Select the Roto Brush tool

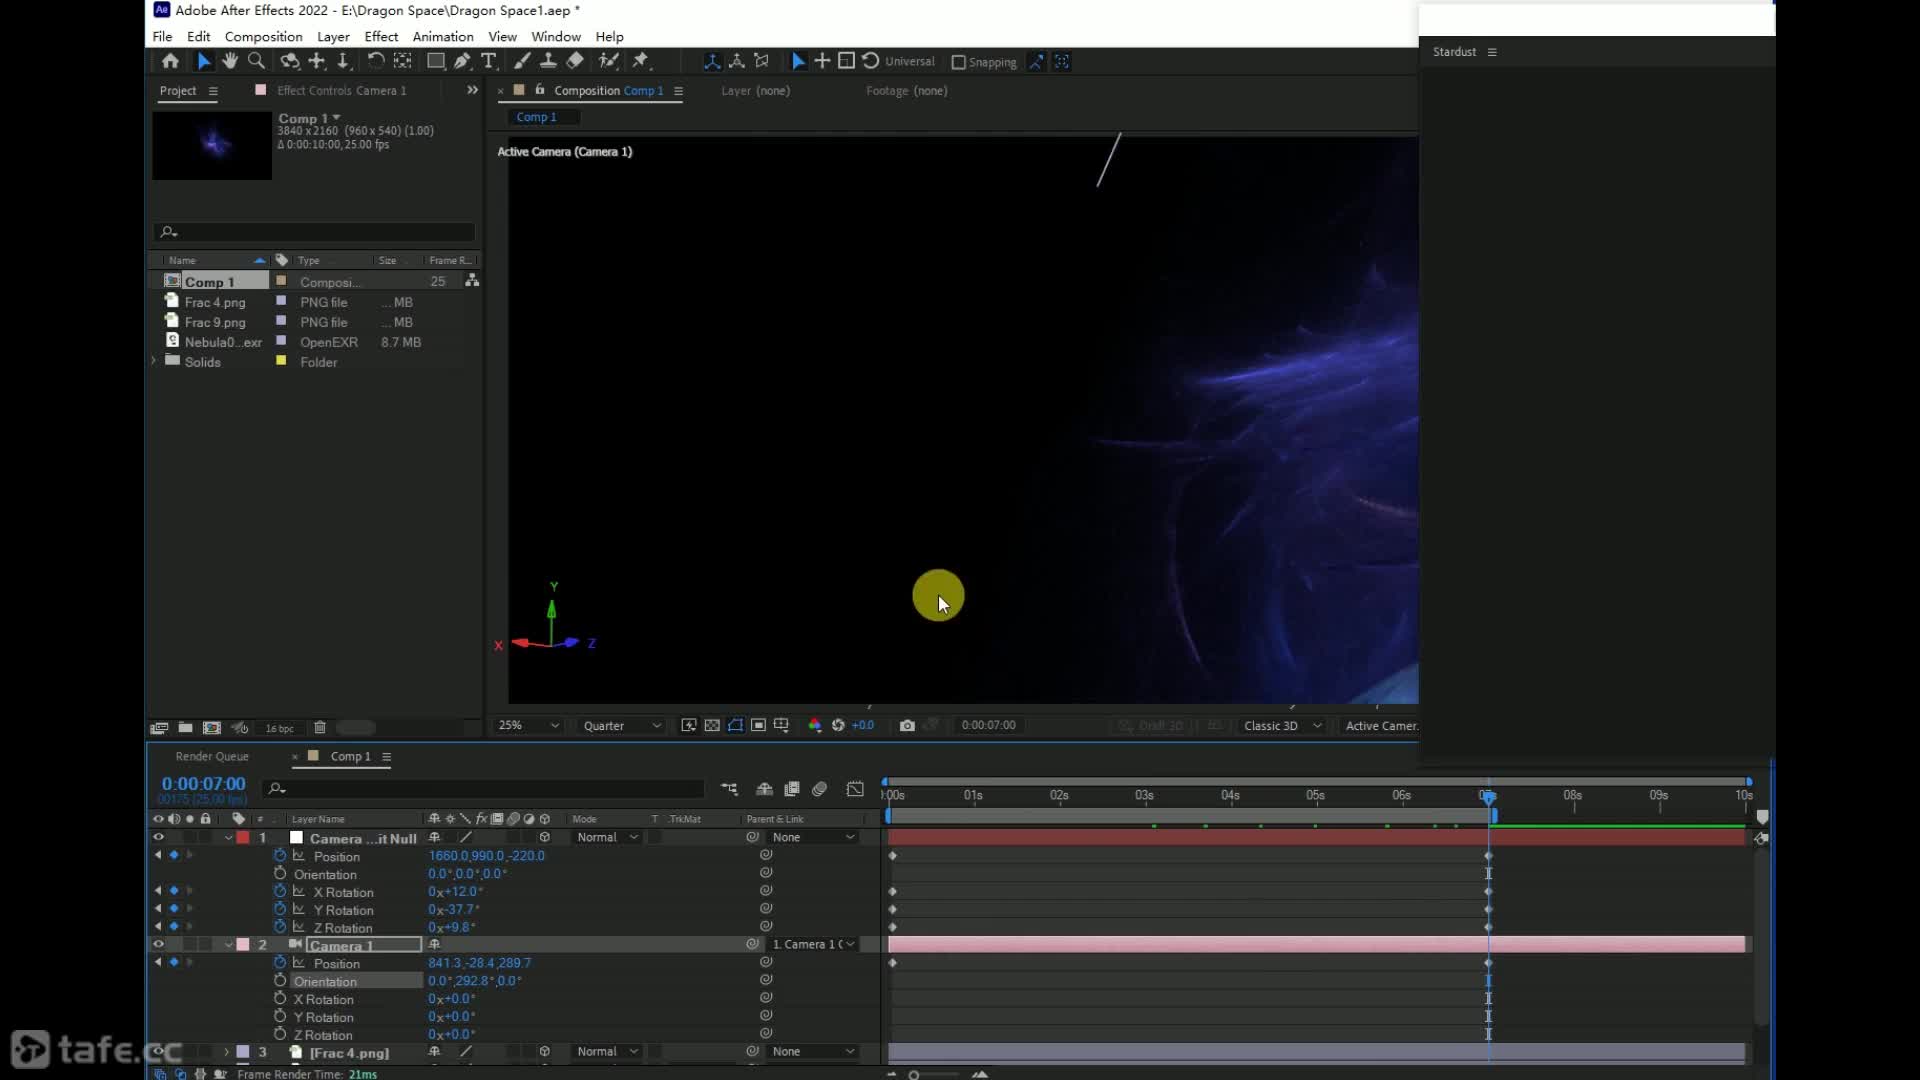click(x=608, y=61)
